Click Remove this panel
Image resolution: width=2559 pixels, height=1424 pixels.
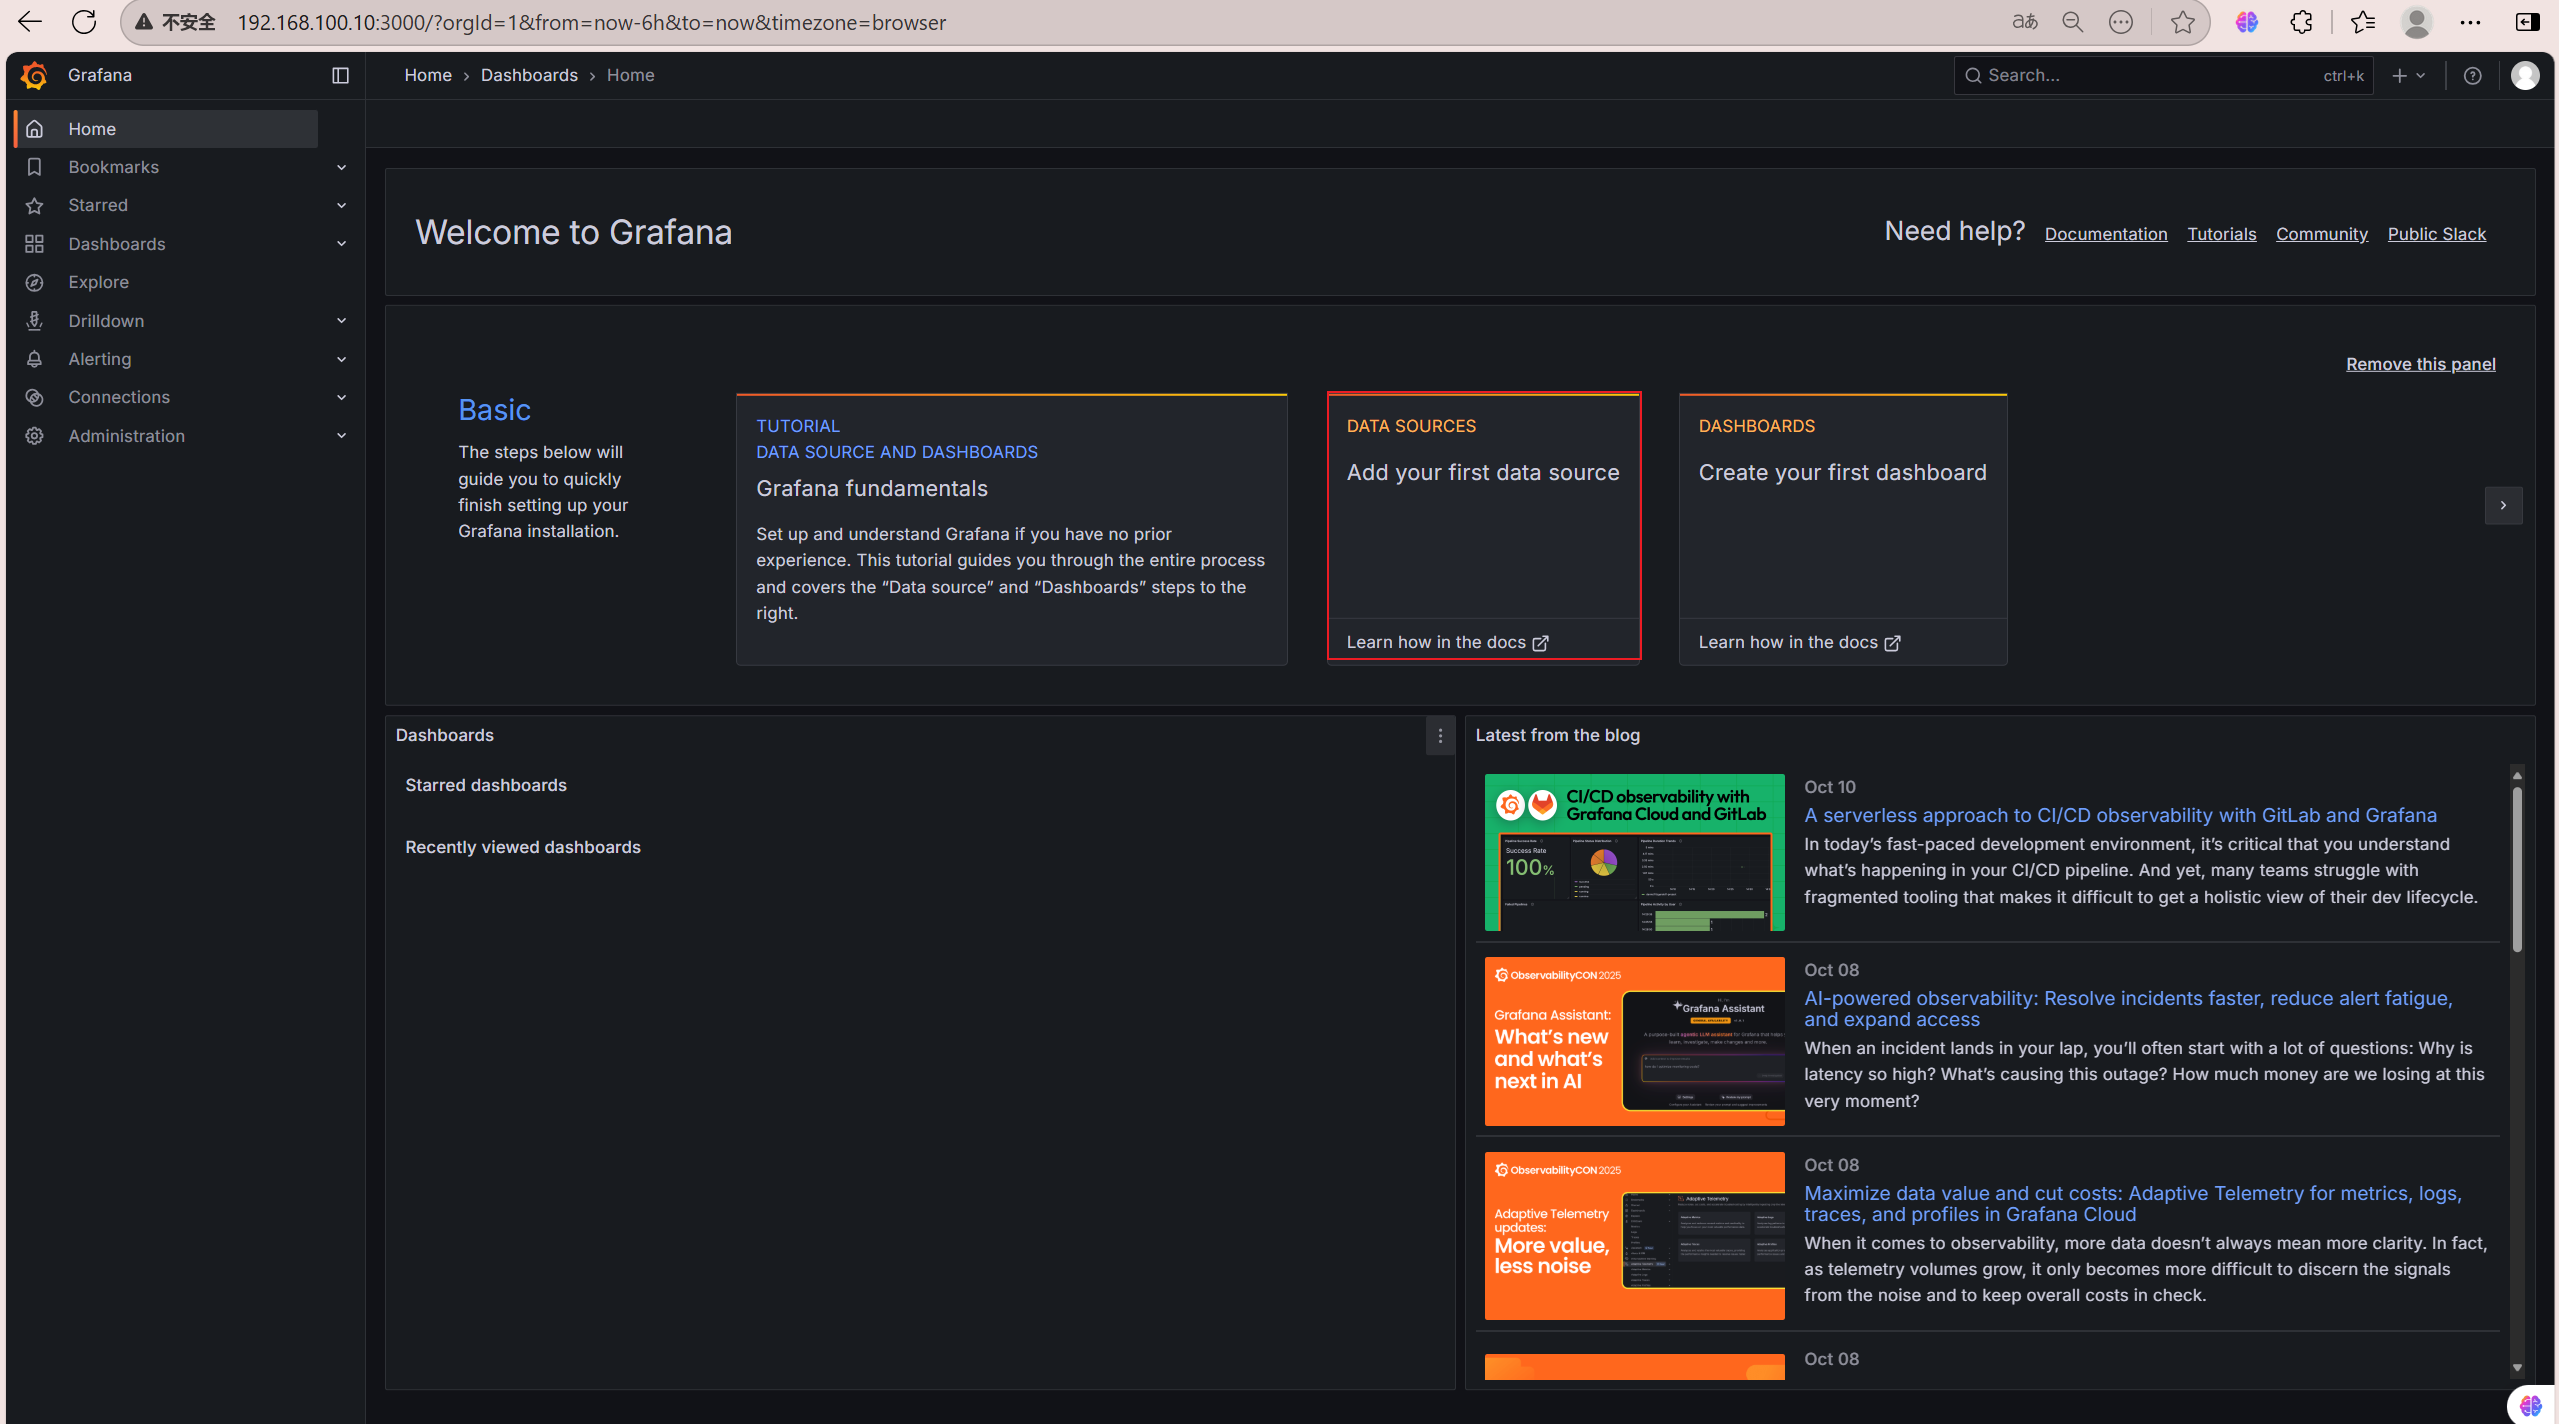[2421, 364]
